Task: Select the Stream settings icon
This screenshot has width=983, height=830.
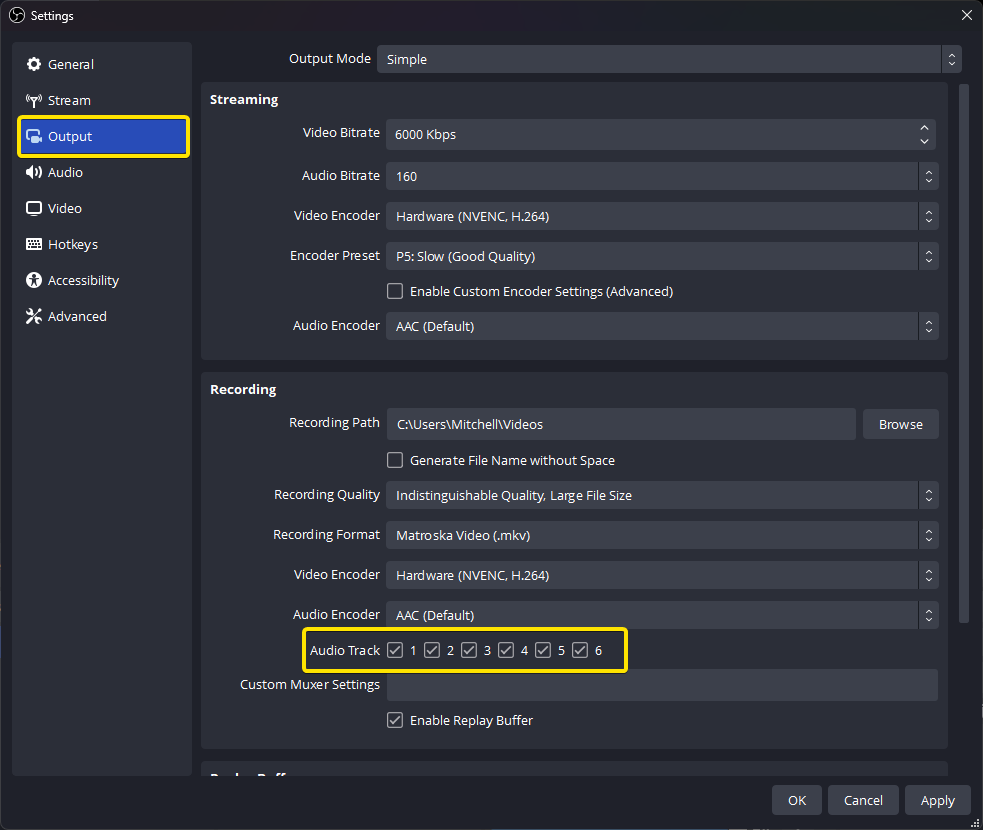Action: point(68,100)
